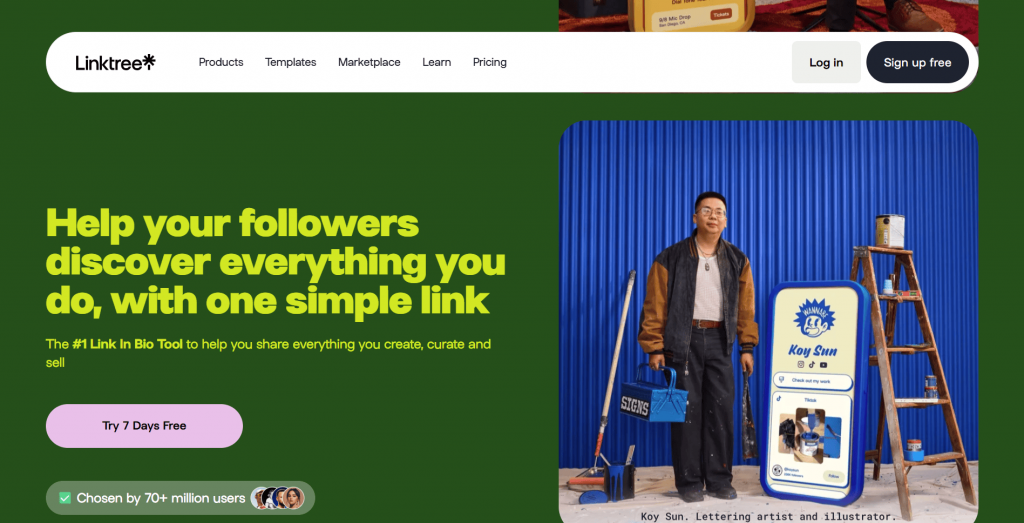Screen dimensions: 1024x523
Task: Go to the Pricing page
Action: click(x=490, y=62)
